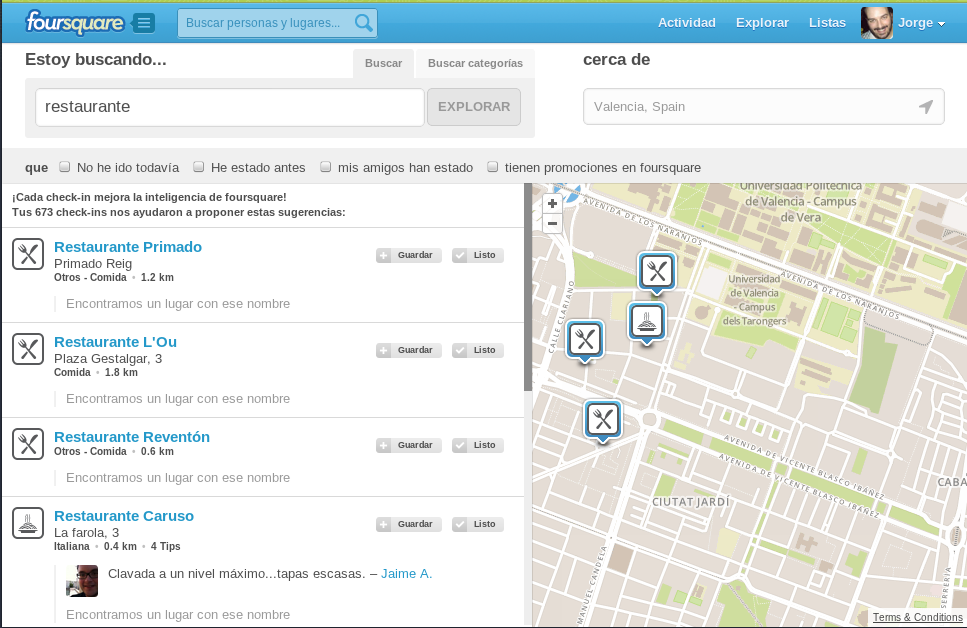This screenshot has height=628, width=967.
Task: Open the list icon beside the foursquare logo
Action: click(x=143, y=22)
